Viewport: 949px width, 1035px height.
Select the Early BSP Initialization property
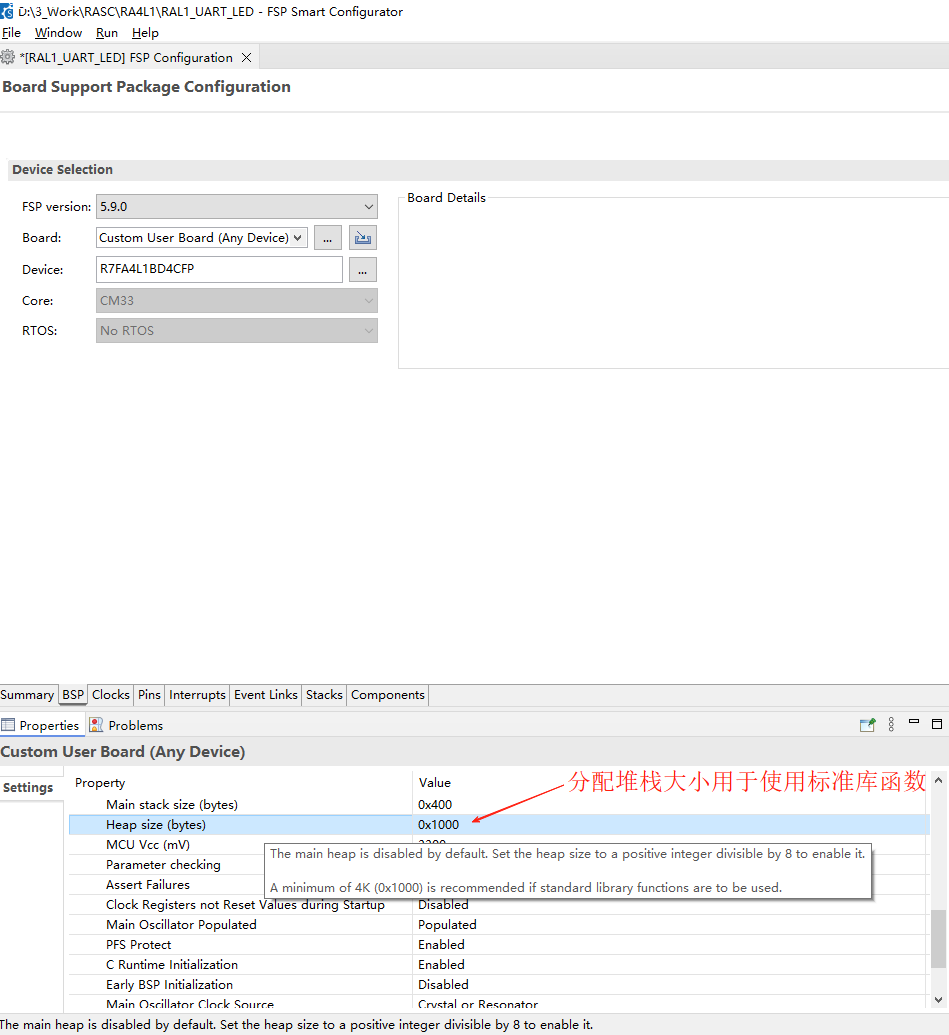(170, 985)
